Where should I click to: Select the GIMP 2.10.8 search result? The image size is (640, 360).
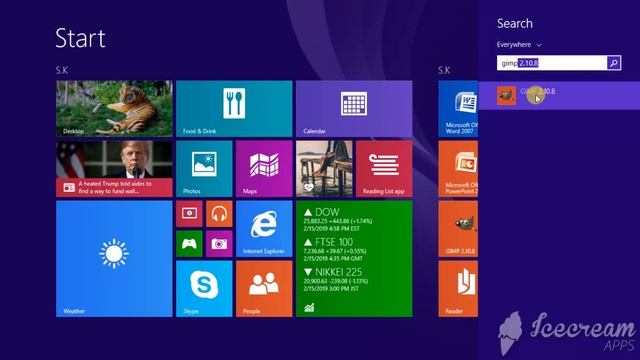pyautogui.click(x=559, y=95)
